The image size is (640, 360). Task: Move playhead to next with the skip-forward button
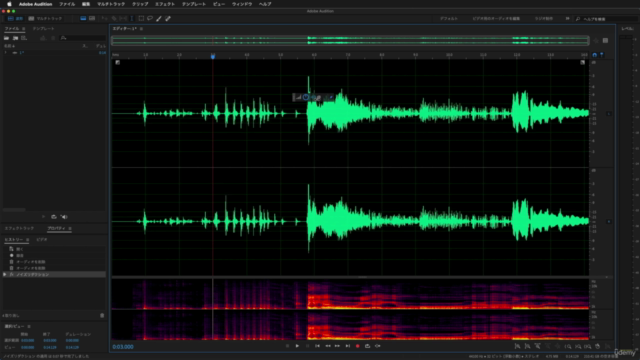pyautogui.click(x=348, y=346)
